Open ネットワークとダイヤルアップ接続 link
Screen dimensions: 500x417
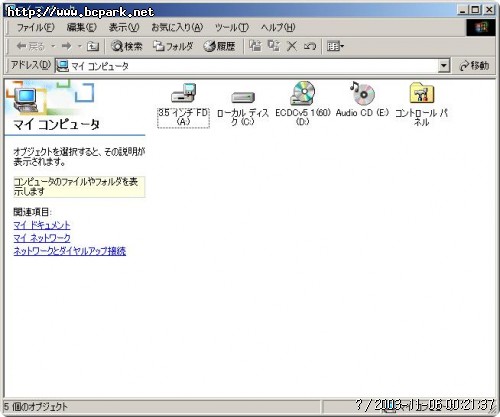coord(69,251)
